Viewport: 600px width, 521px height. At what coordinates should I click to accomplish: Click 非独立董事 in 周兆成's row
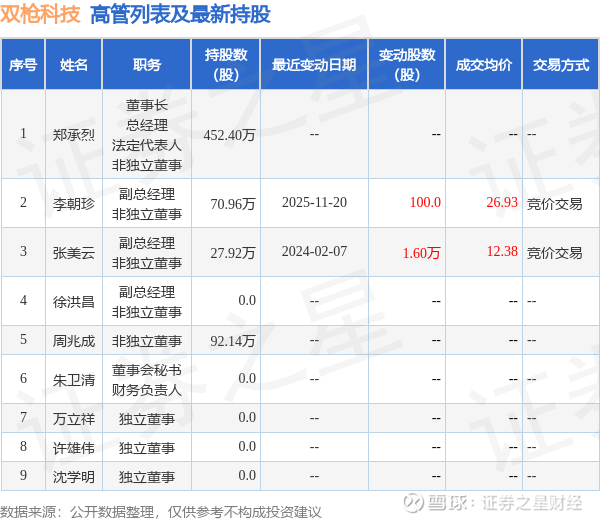[147, 340]
